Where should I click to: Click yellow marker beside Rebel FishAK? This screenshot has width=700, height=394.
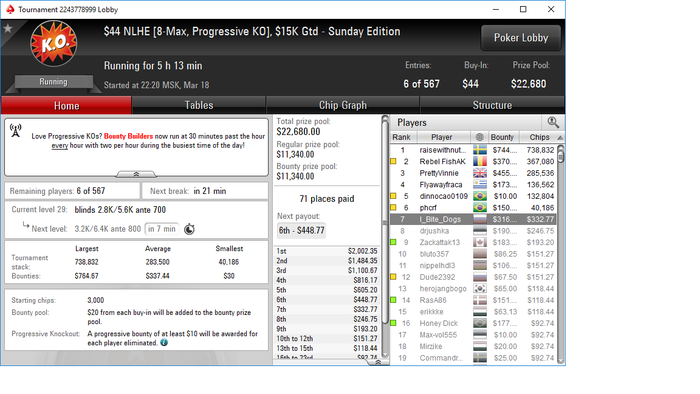click(393, 162)
